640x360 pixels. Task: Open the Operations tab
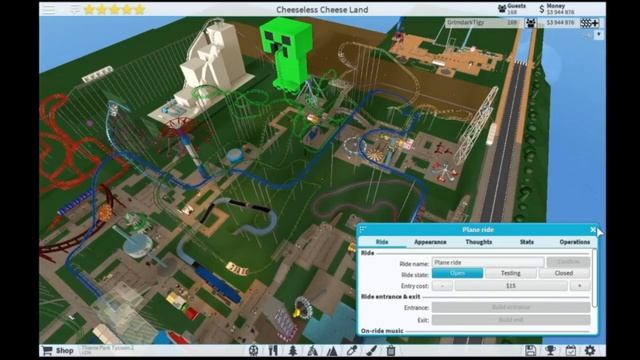(x=575, y=242)
